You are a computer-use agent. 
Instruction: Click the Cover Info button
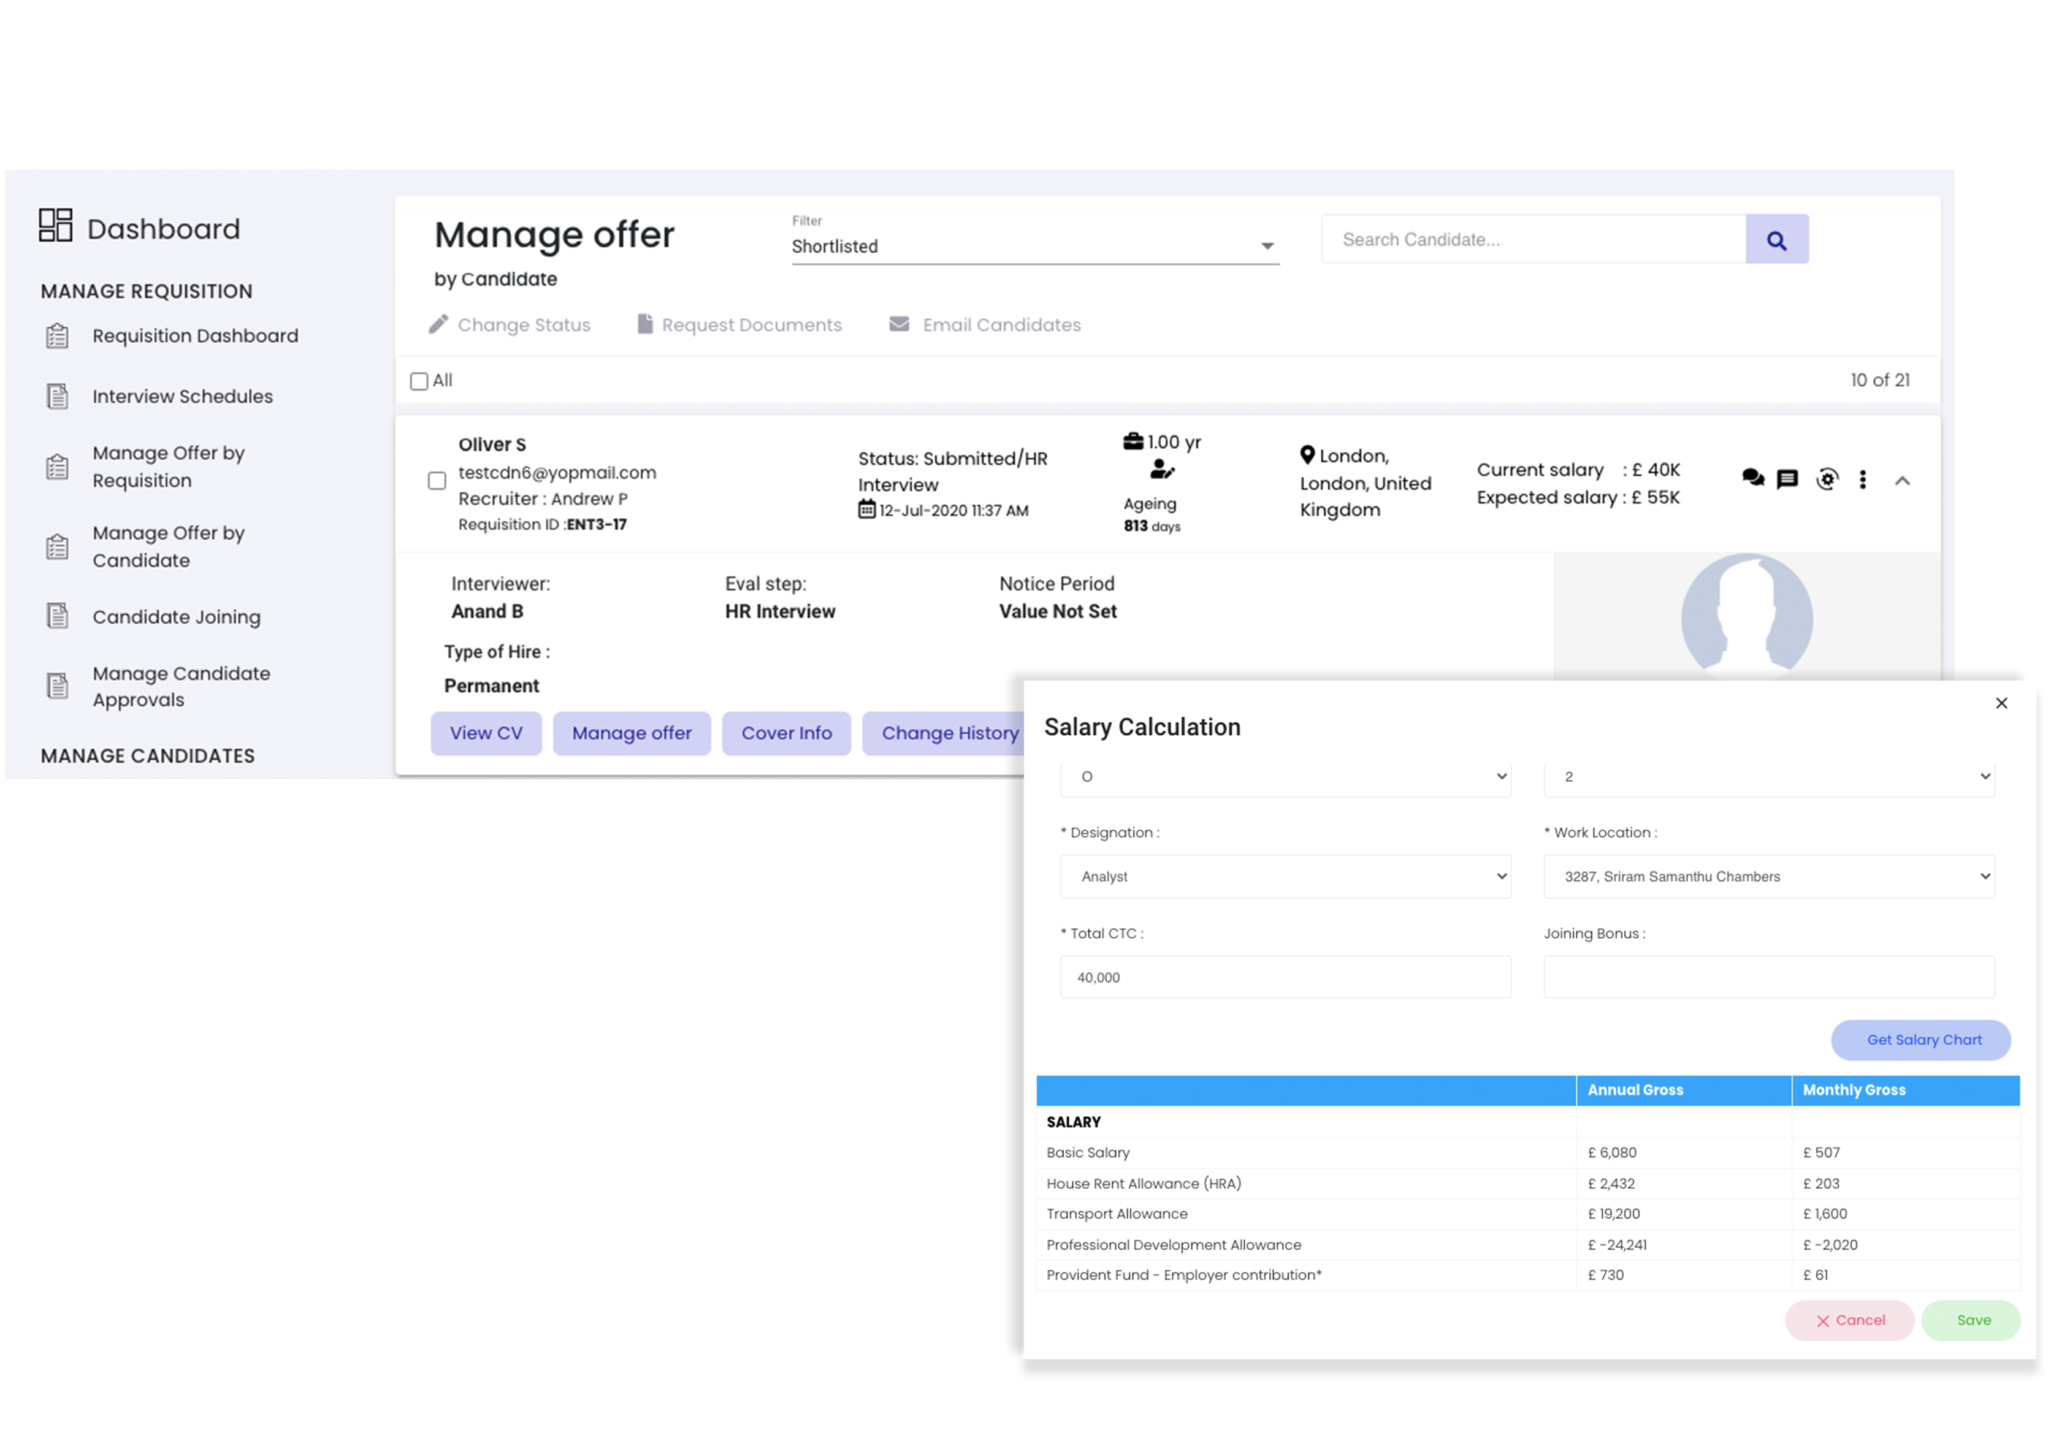787,733
